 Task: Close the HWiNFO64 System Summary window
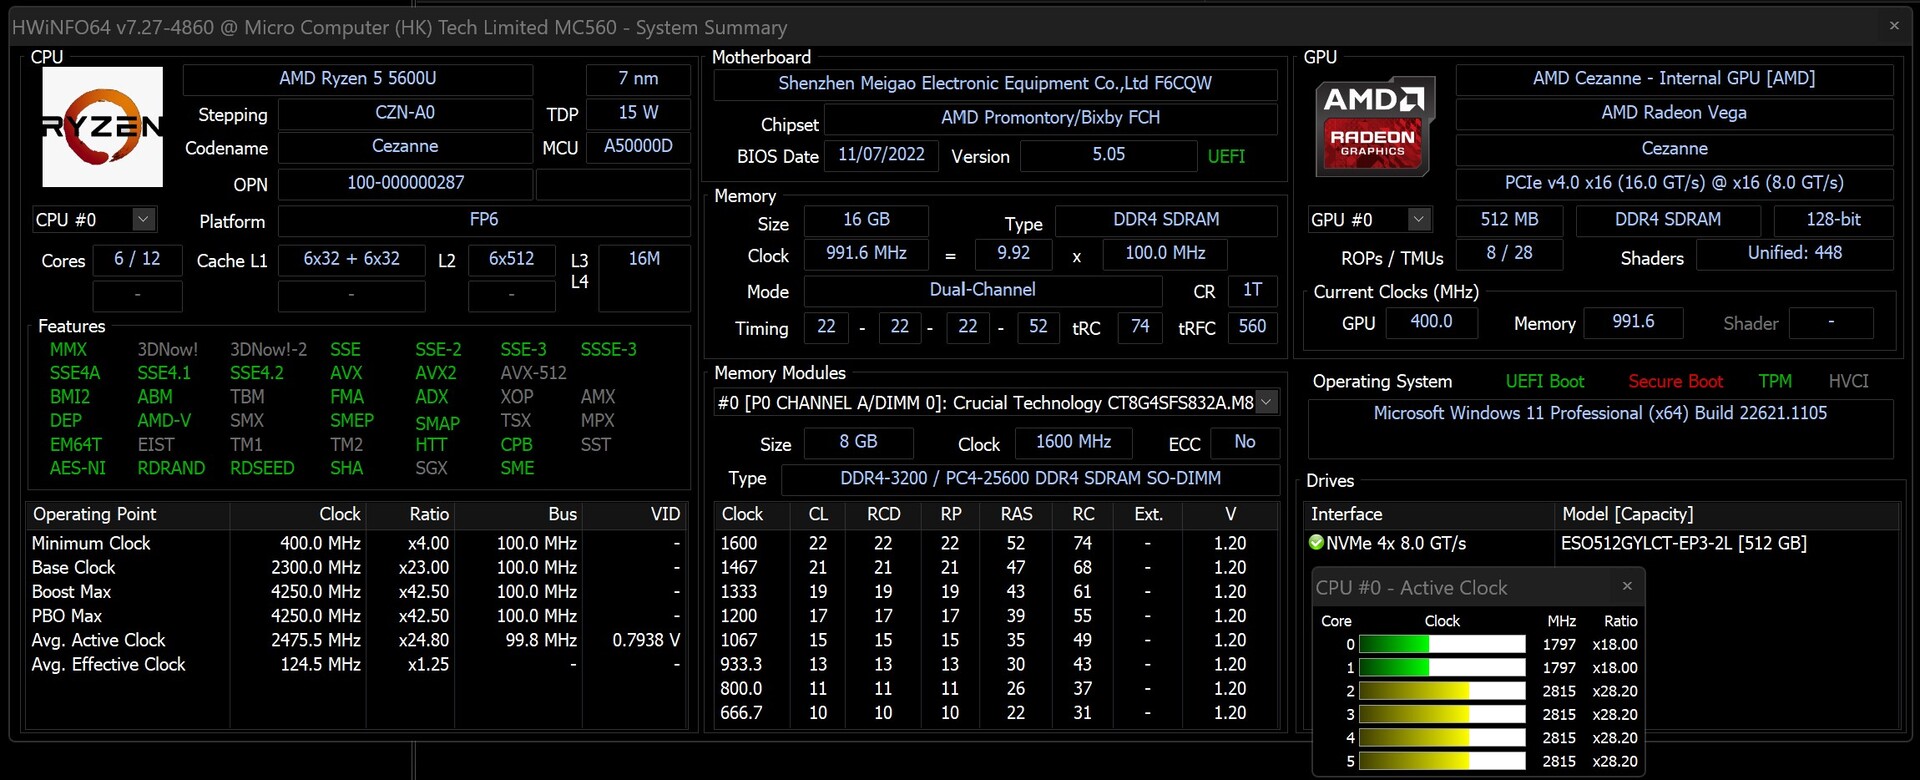[x=1894, y=26]
